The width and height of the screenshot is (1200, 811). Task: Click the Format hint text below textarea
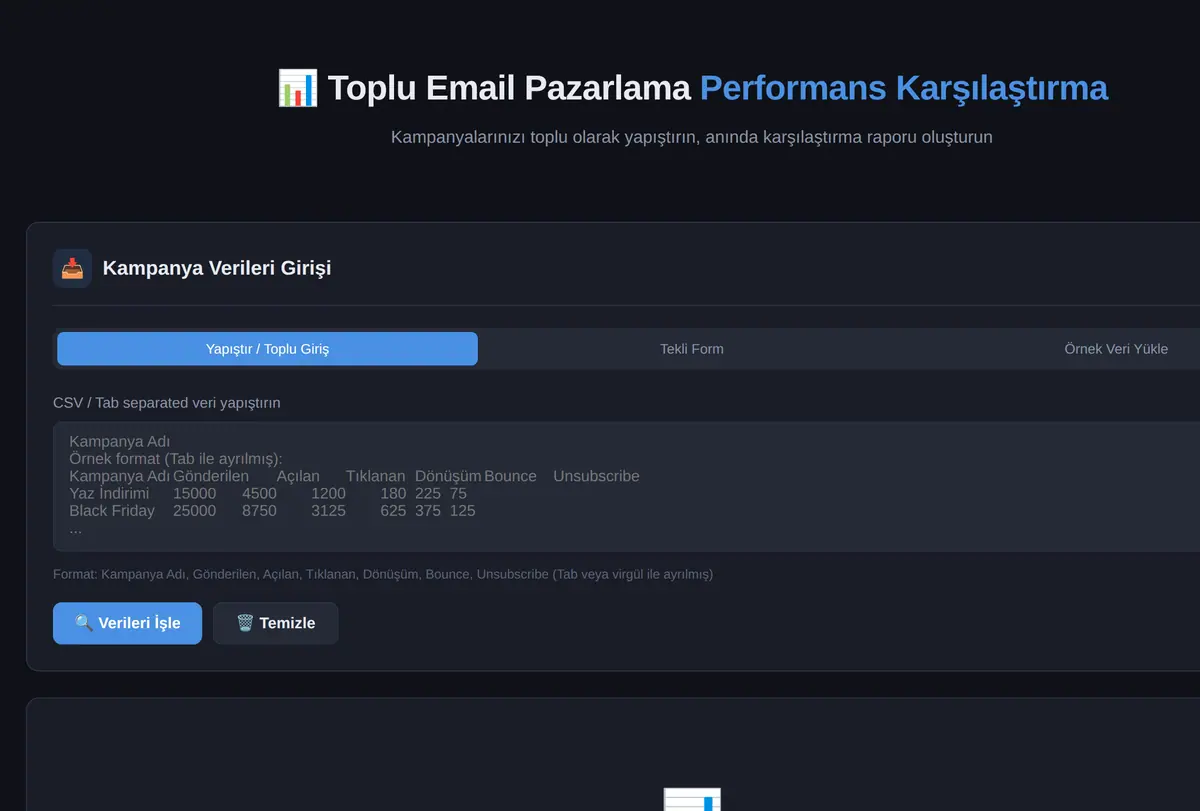[383, 574]
